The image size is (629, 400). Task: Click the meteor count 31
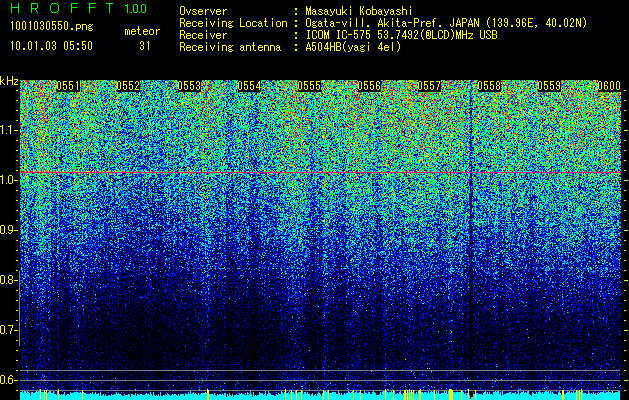144,46
